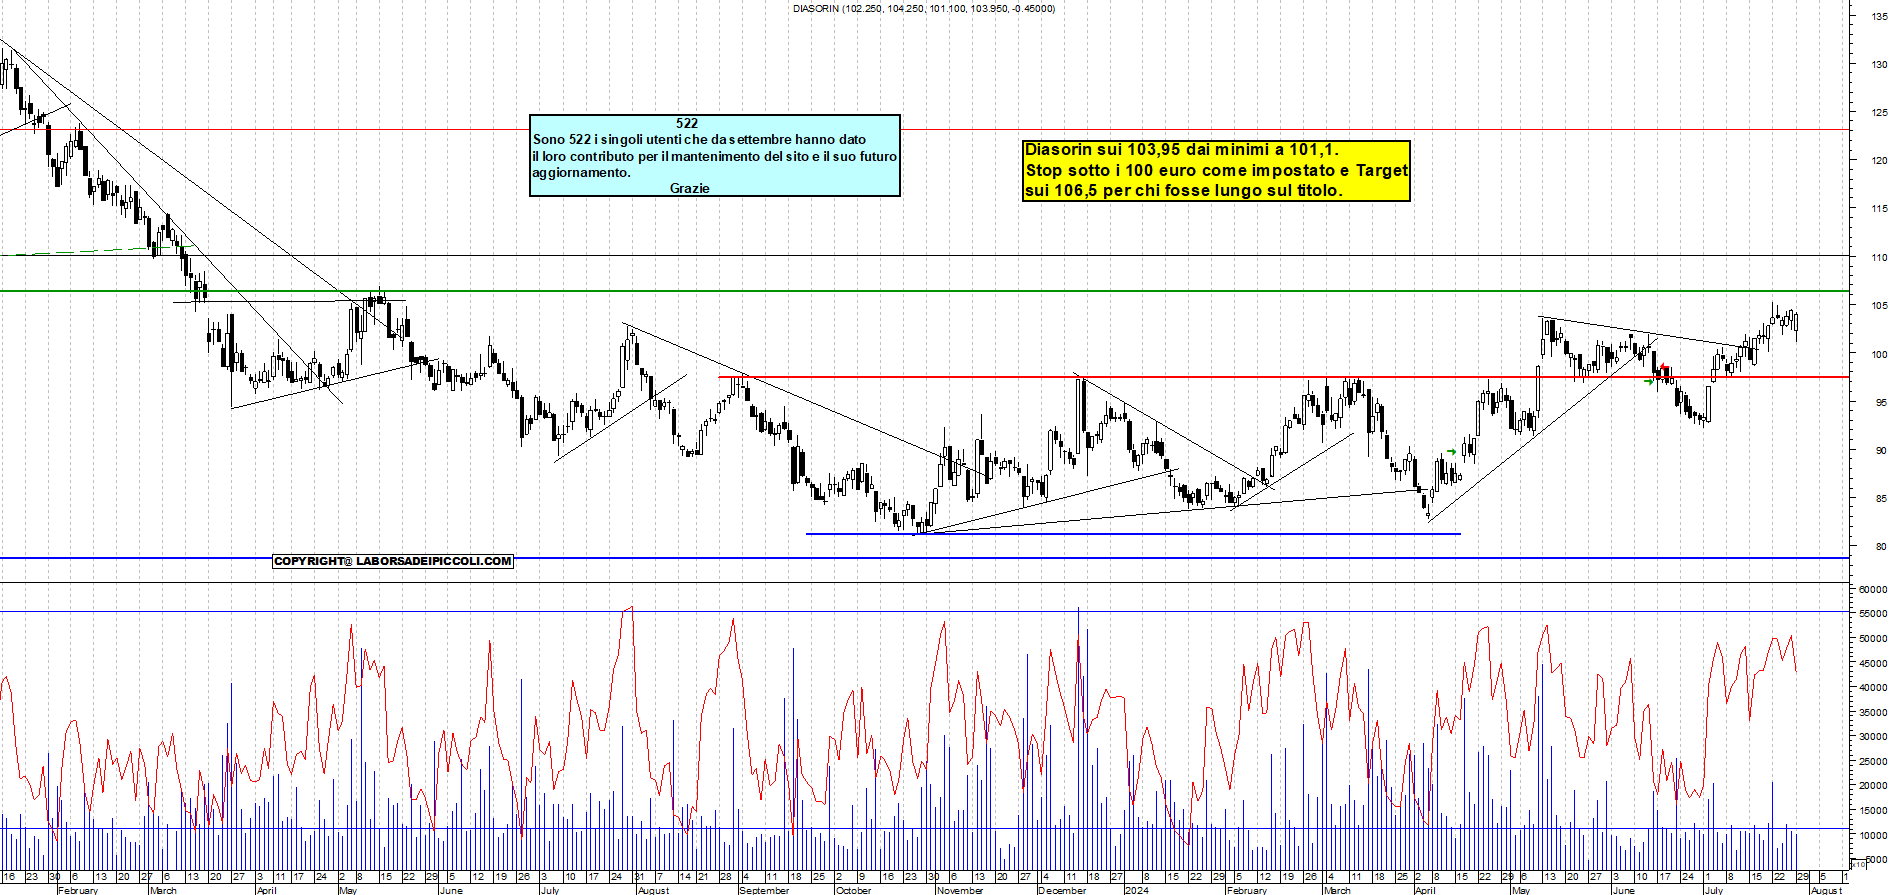1890x895 pixels.
Task: Click the 40000 volume axis label
Action: tap(1873, 688)
